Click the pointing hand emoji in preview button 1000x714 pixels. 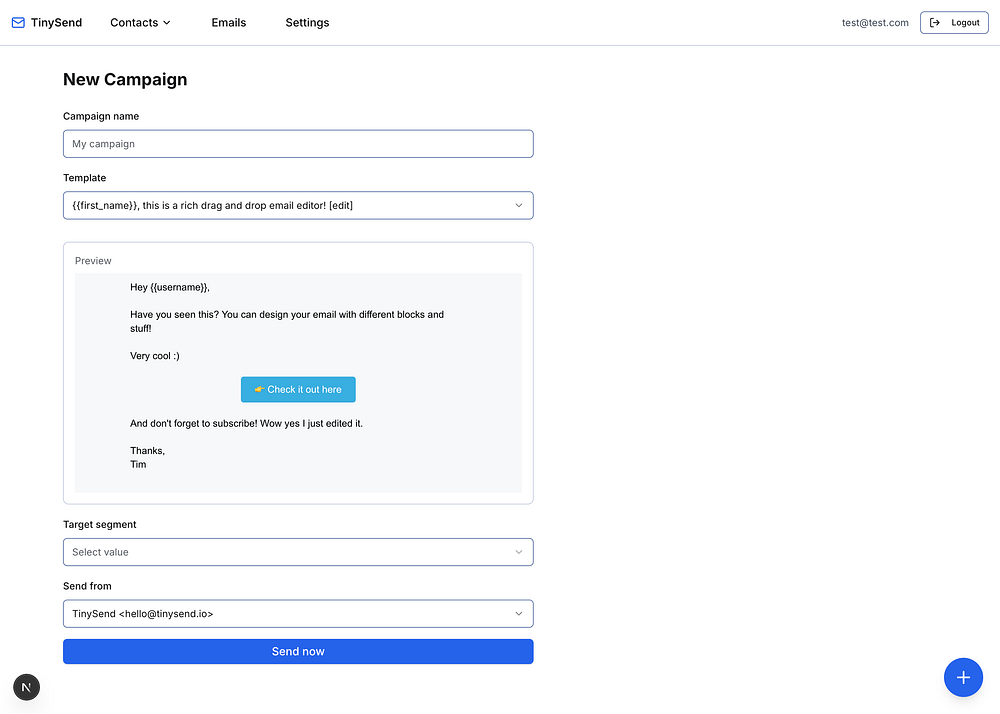[x=259, y=390]
